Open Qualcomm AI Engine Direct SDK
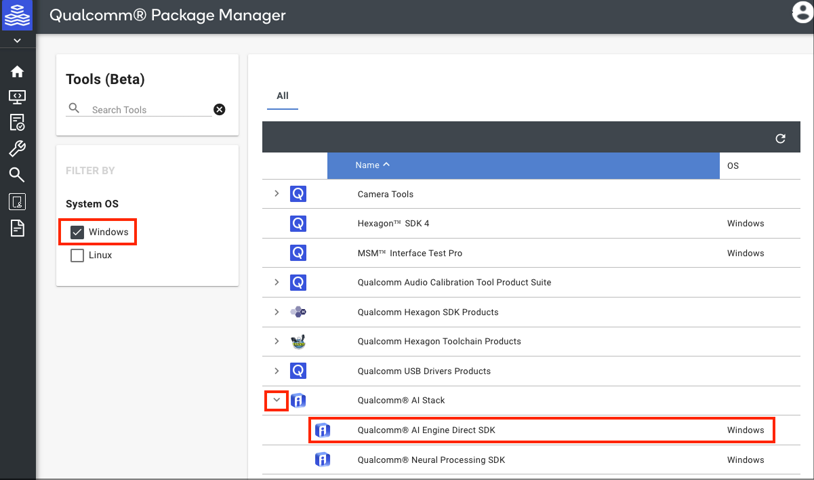 [x=426, y=431]
